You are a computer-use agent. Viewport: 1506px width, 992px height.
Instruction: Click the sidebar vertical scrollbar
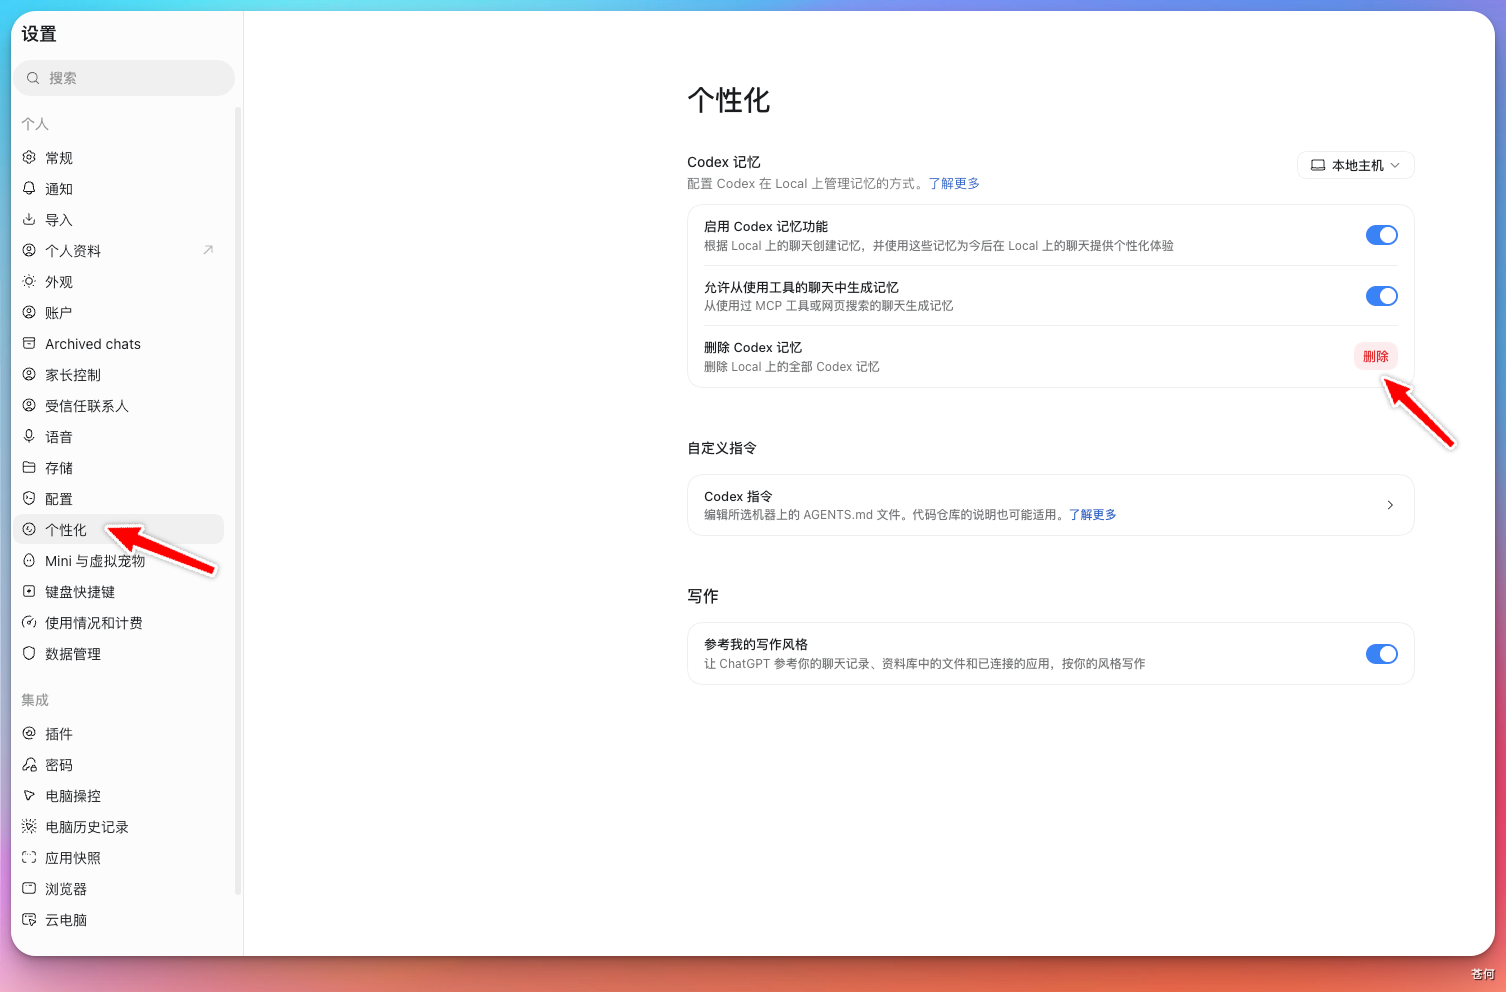pyautogui.click(x=238, y=500)
